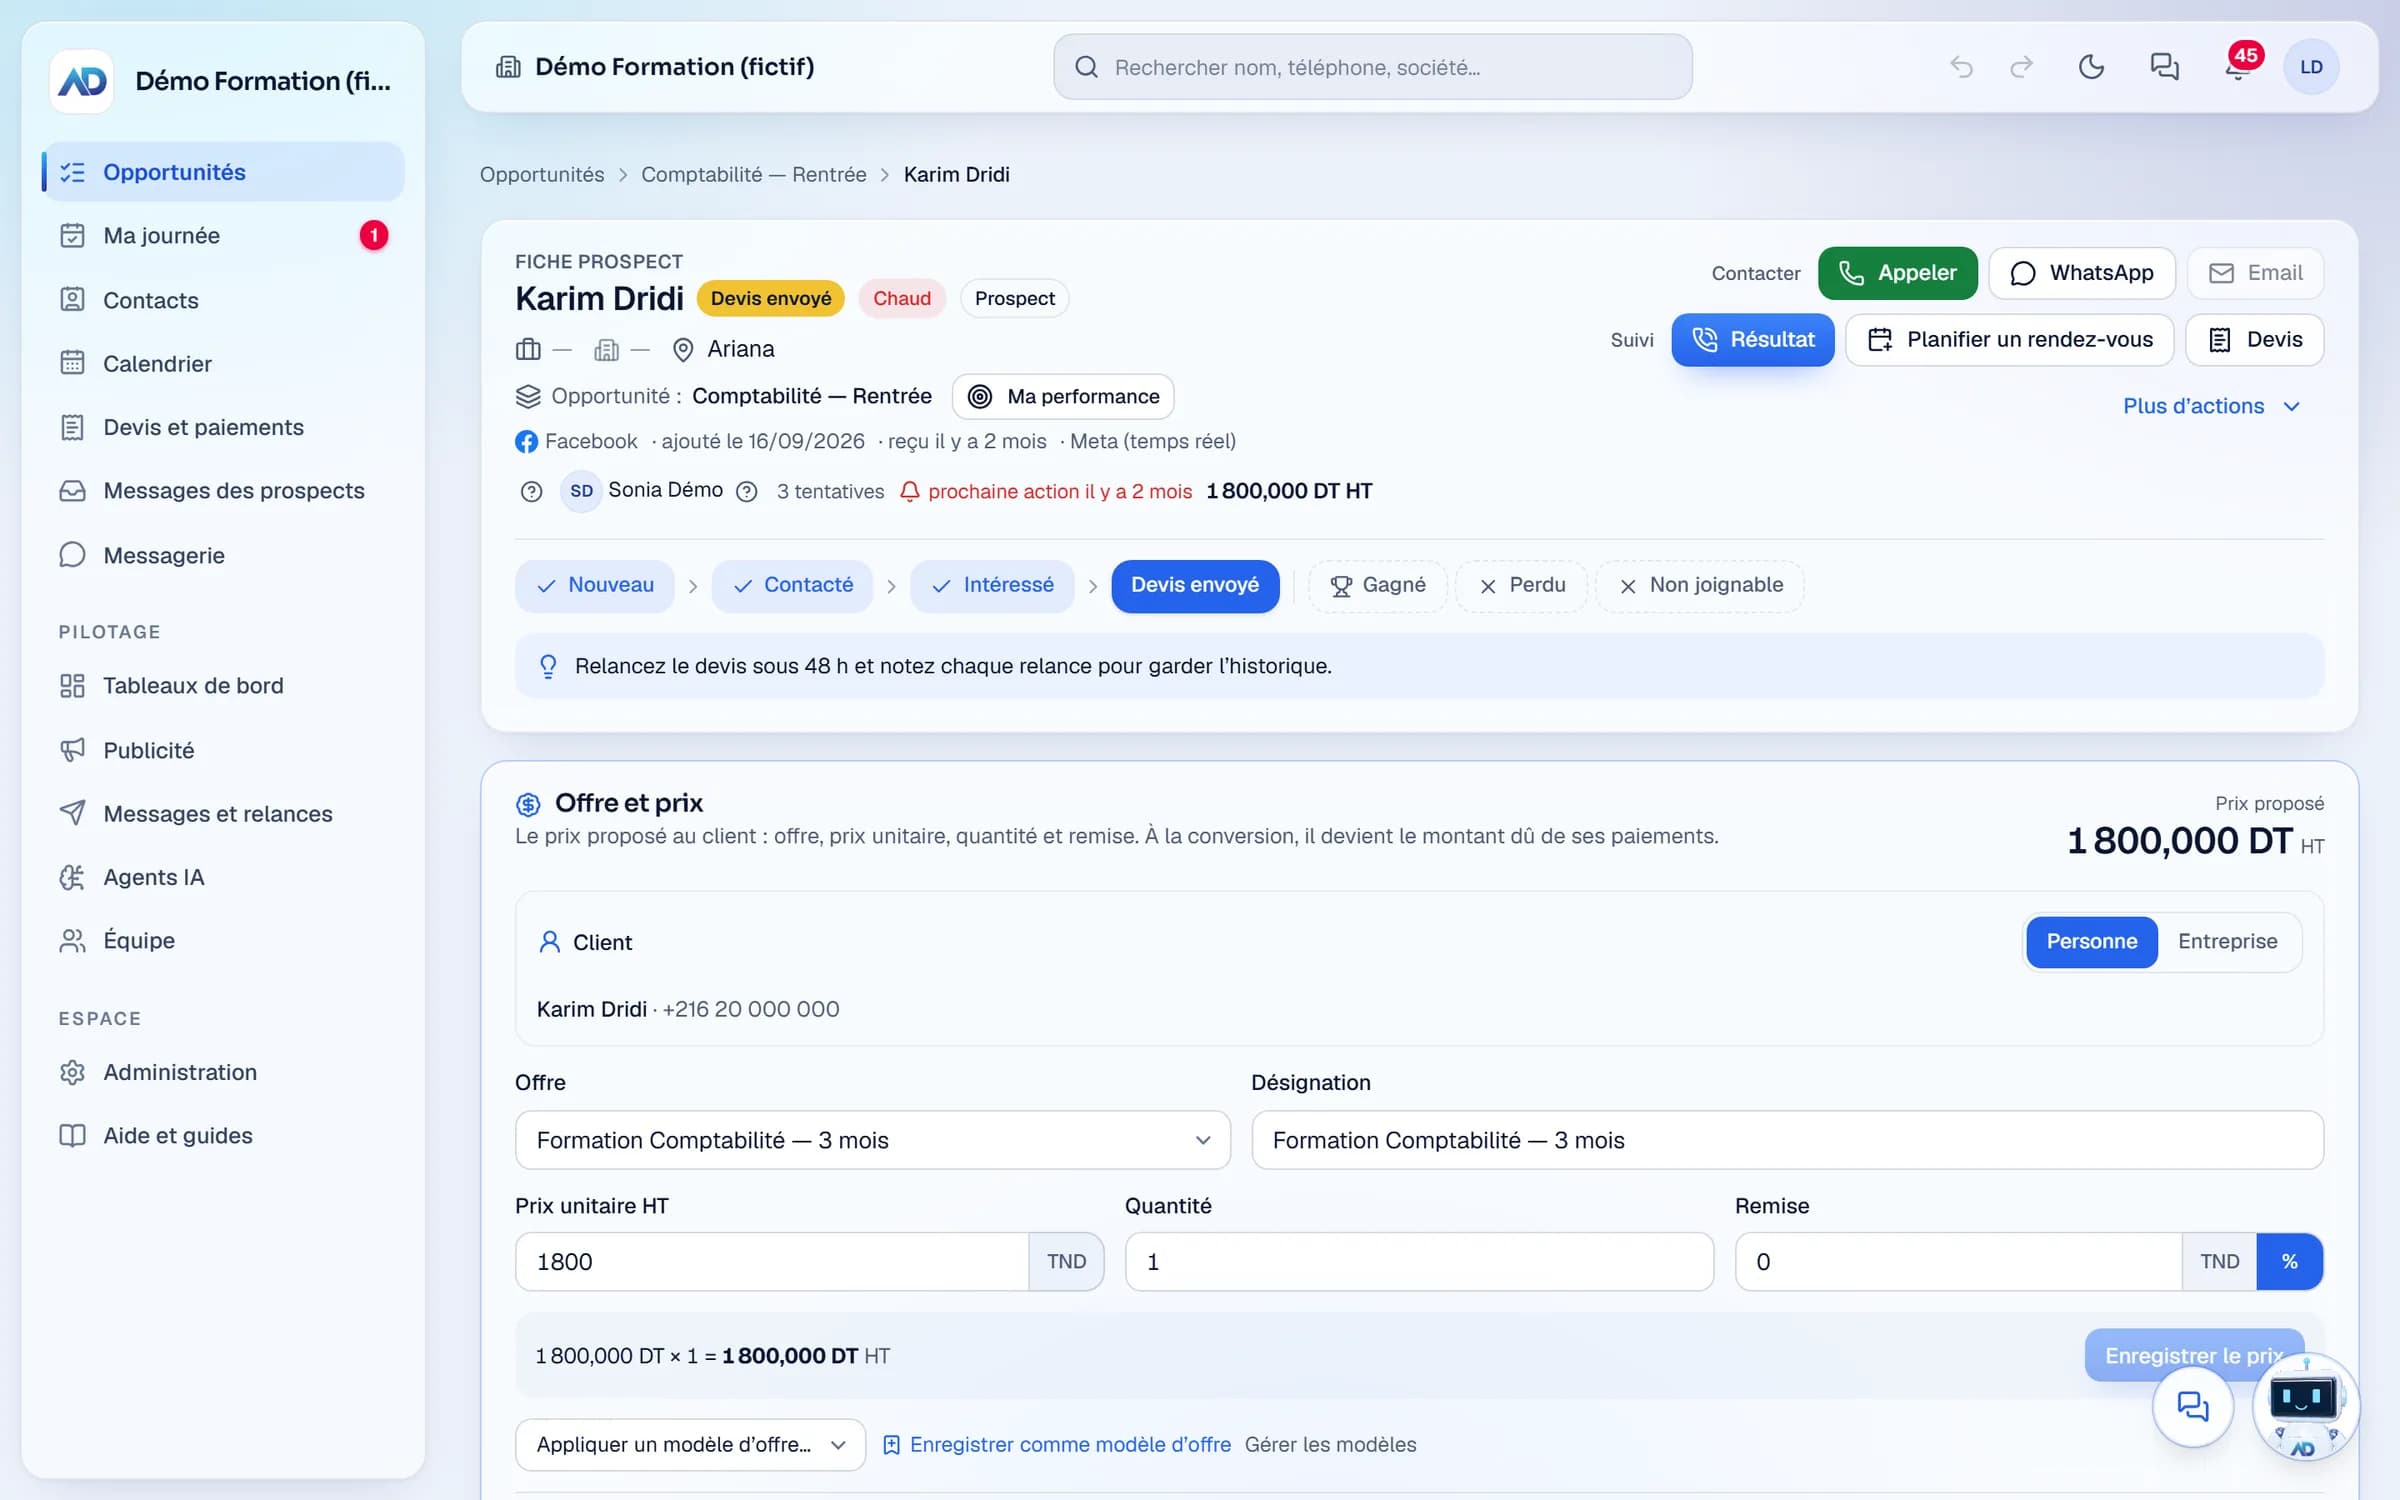The image size is (2400, 1500).
Task: Click the lightbulb tip icon
Action: [548, 666]
